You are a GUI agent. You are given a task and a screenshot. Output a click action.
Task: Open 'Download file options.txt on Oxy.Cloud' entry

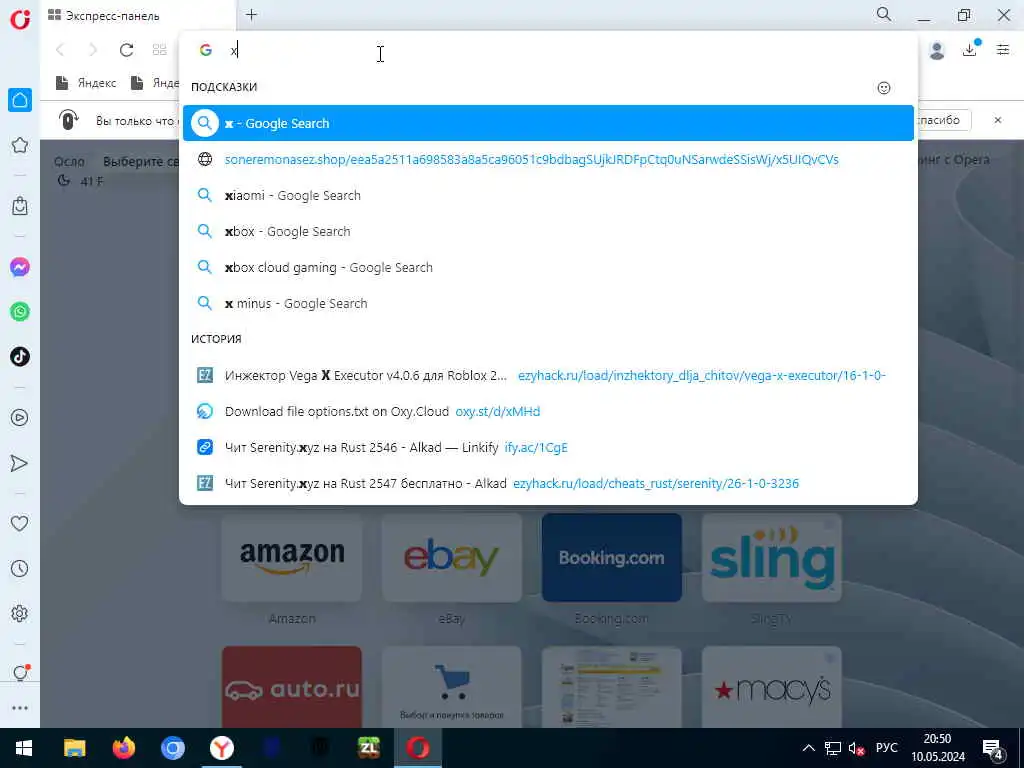(x=548, y=411)
